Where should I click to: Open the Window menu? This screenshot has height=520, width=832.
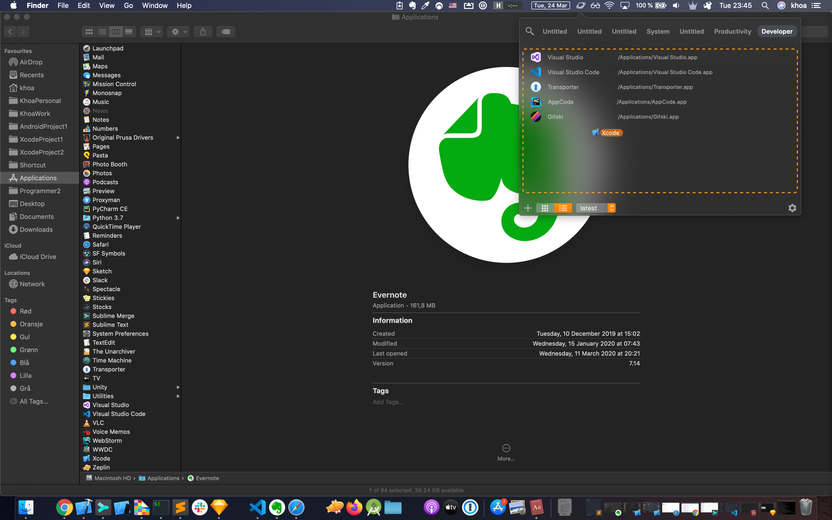155,5
